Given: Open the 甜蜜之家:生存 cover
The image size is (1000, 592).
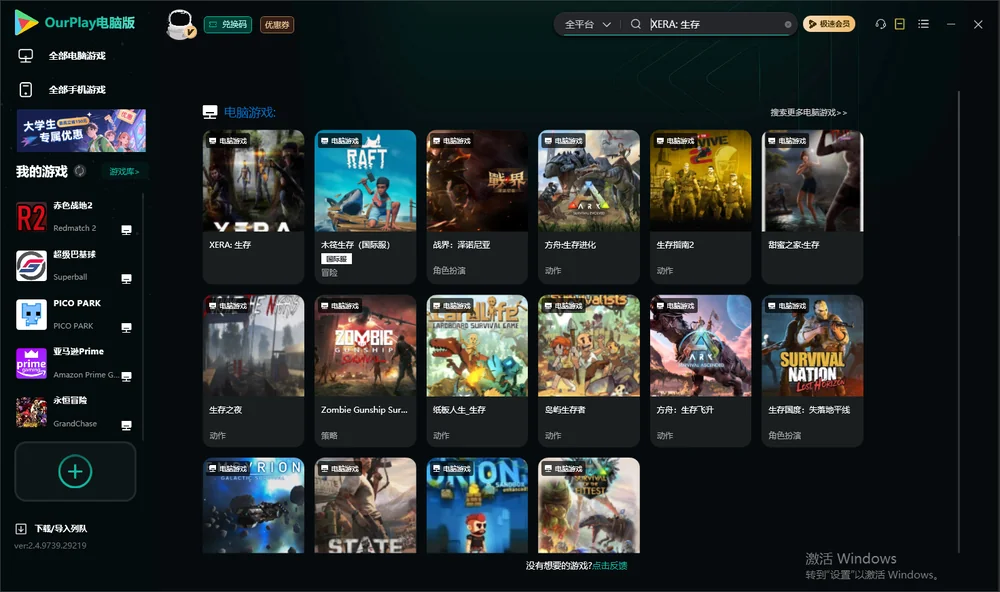Looking at the screenshot, I should coord(812,181).
